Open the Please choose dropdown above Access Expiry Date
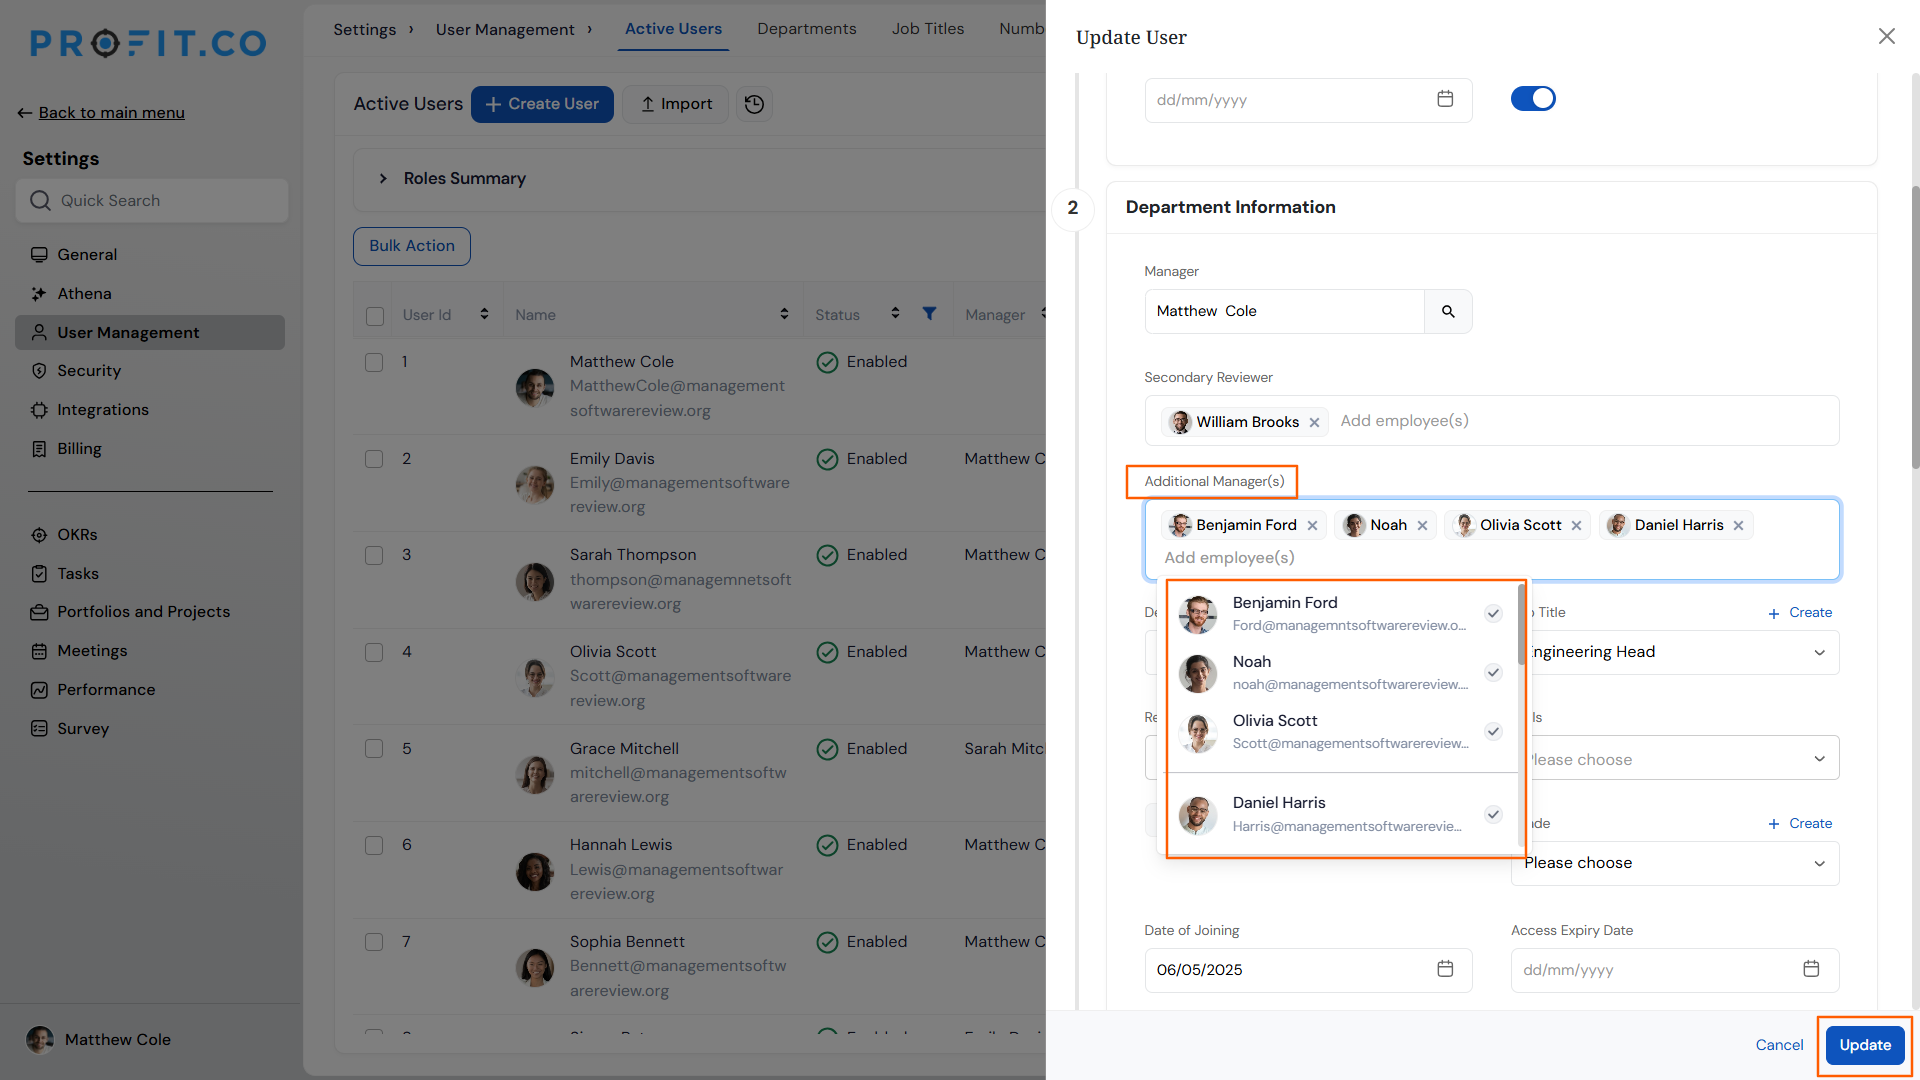This screenshot has width=1920, height=1080. click(1675, 863)
